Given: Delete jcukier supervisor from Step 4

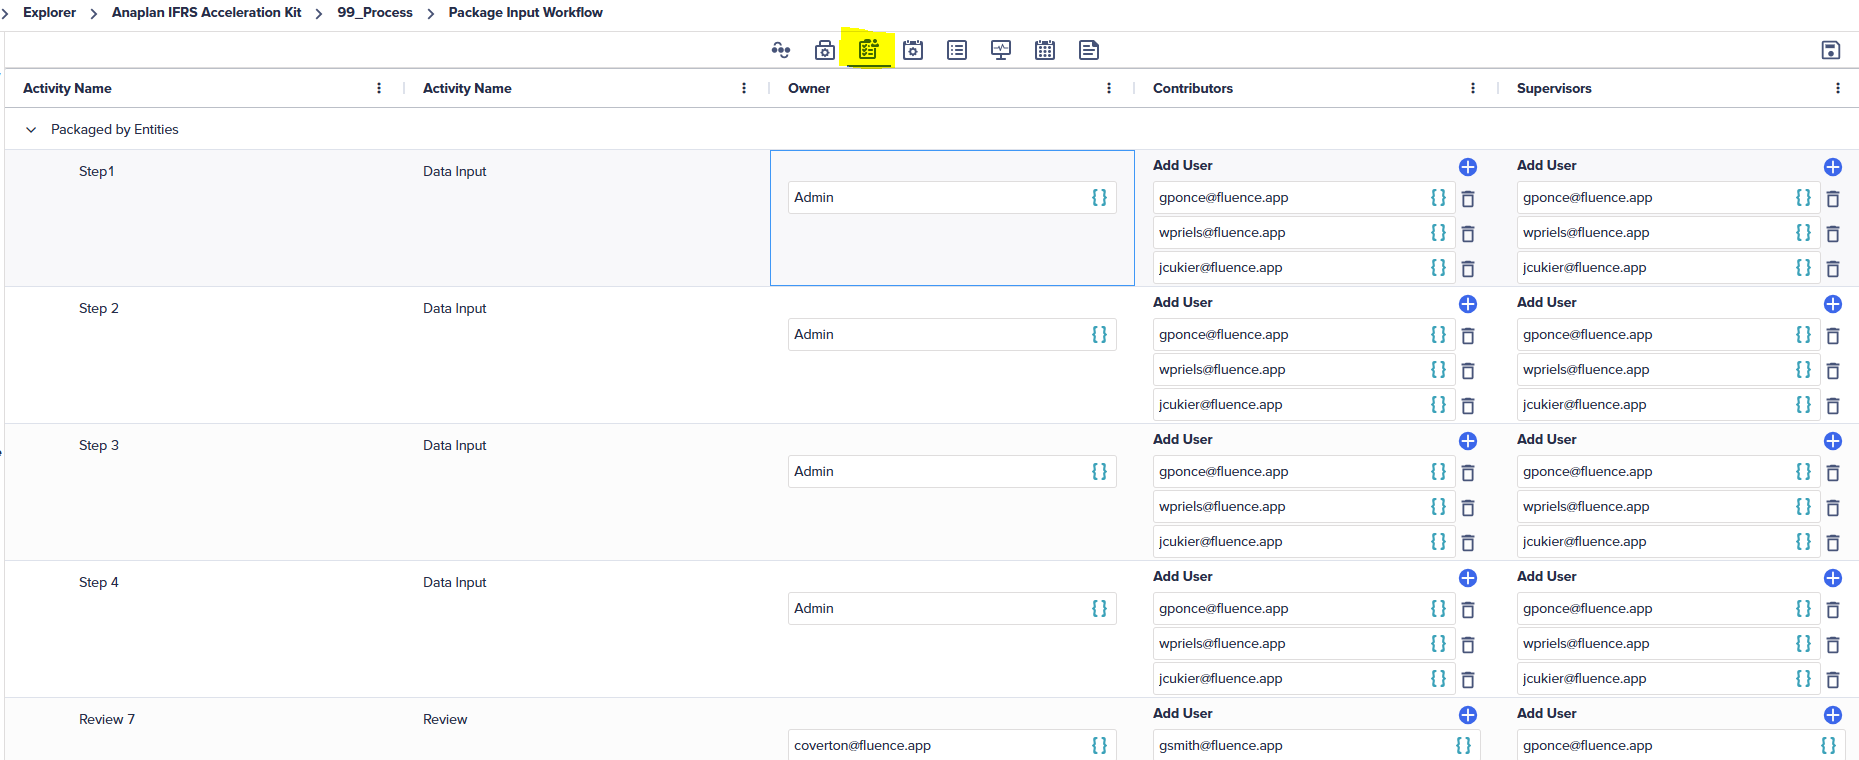Looking at the screenshot, I should pyautogui.click(x=1833, y=680).
